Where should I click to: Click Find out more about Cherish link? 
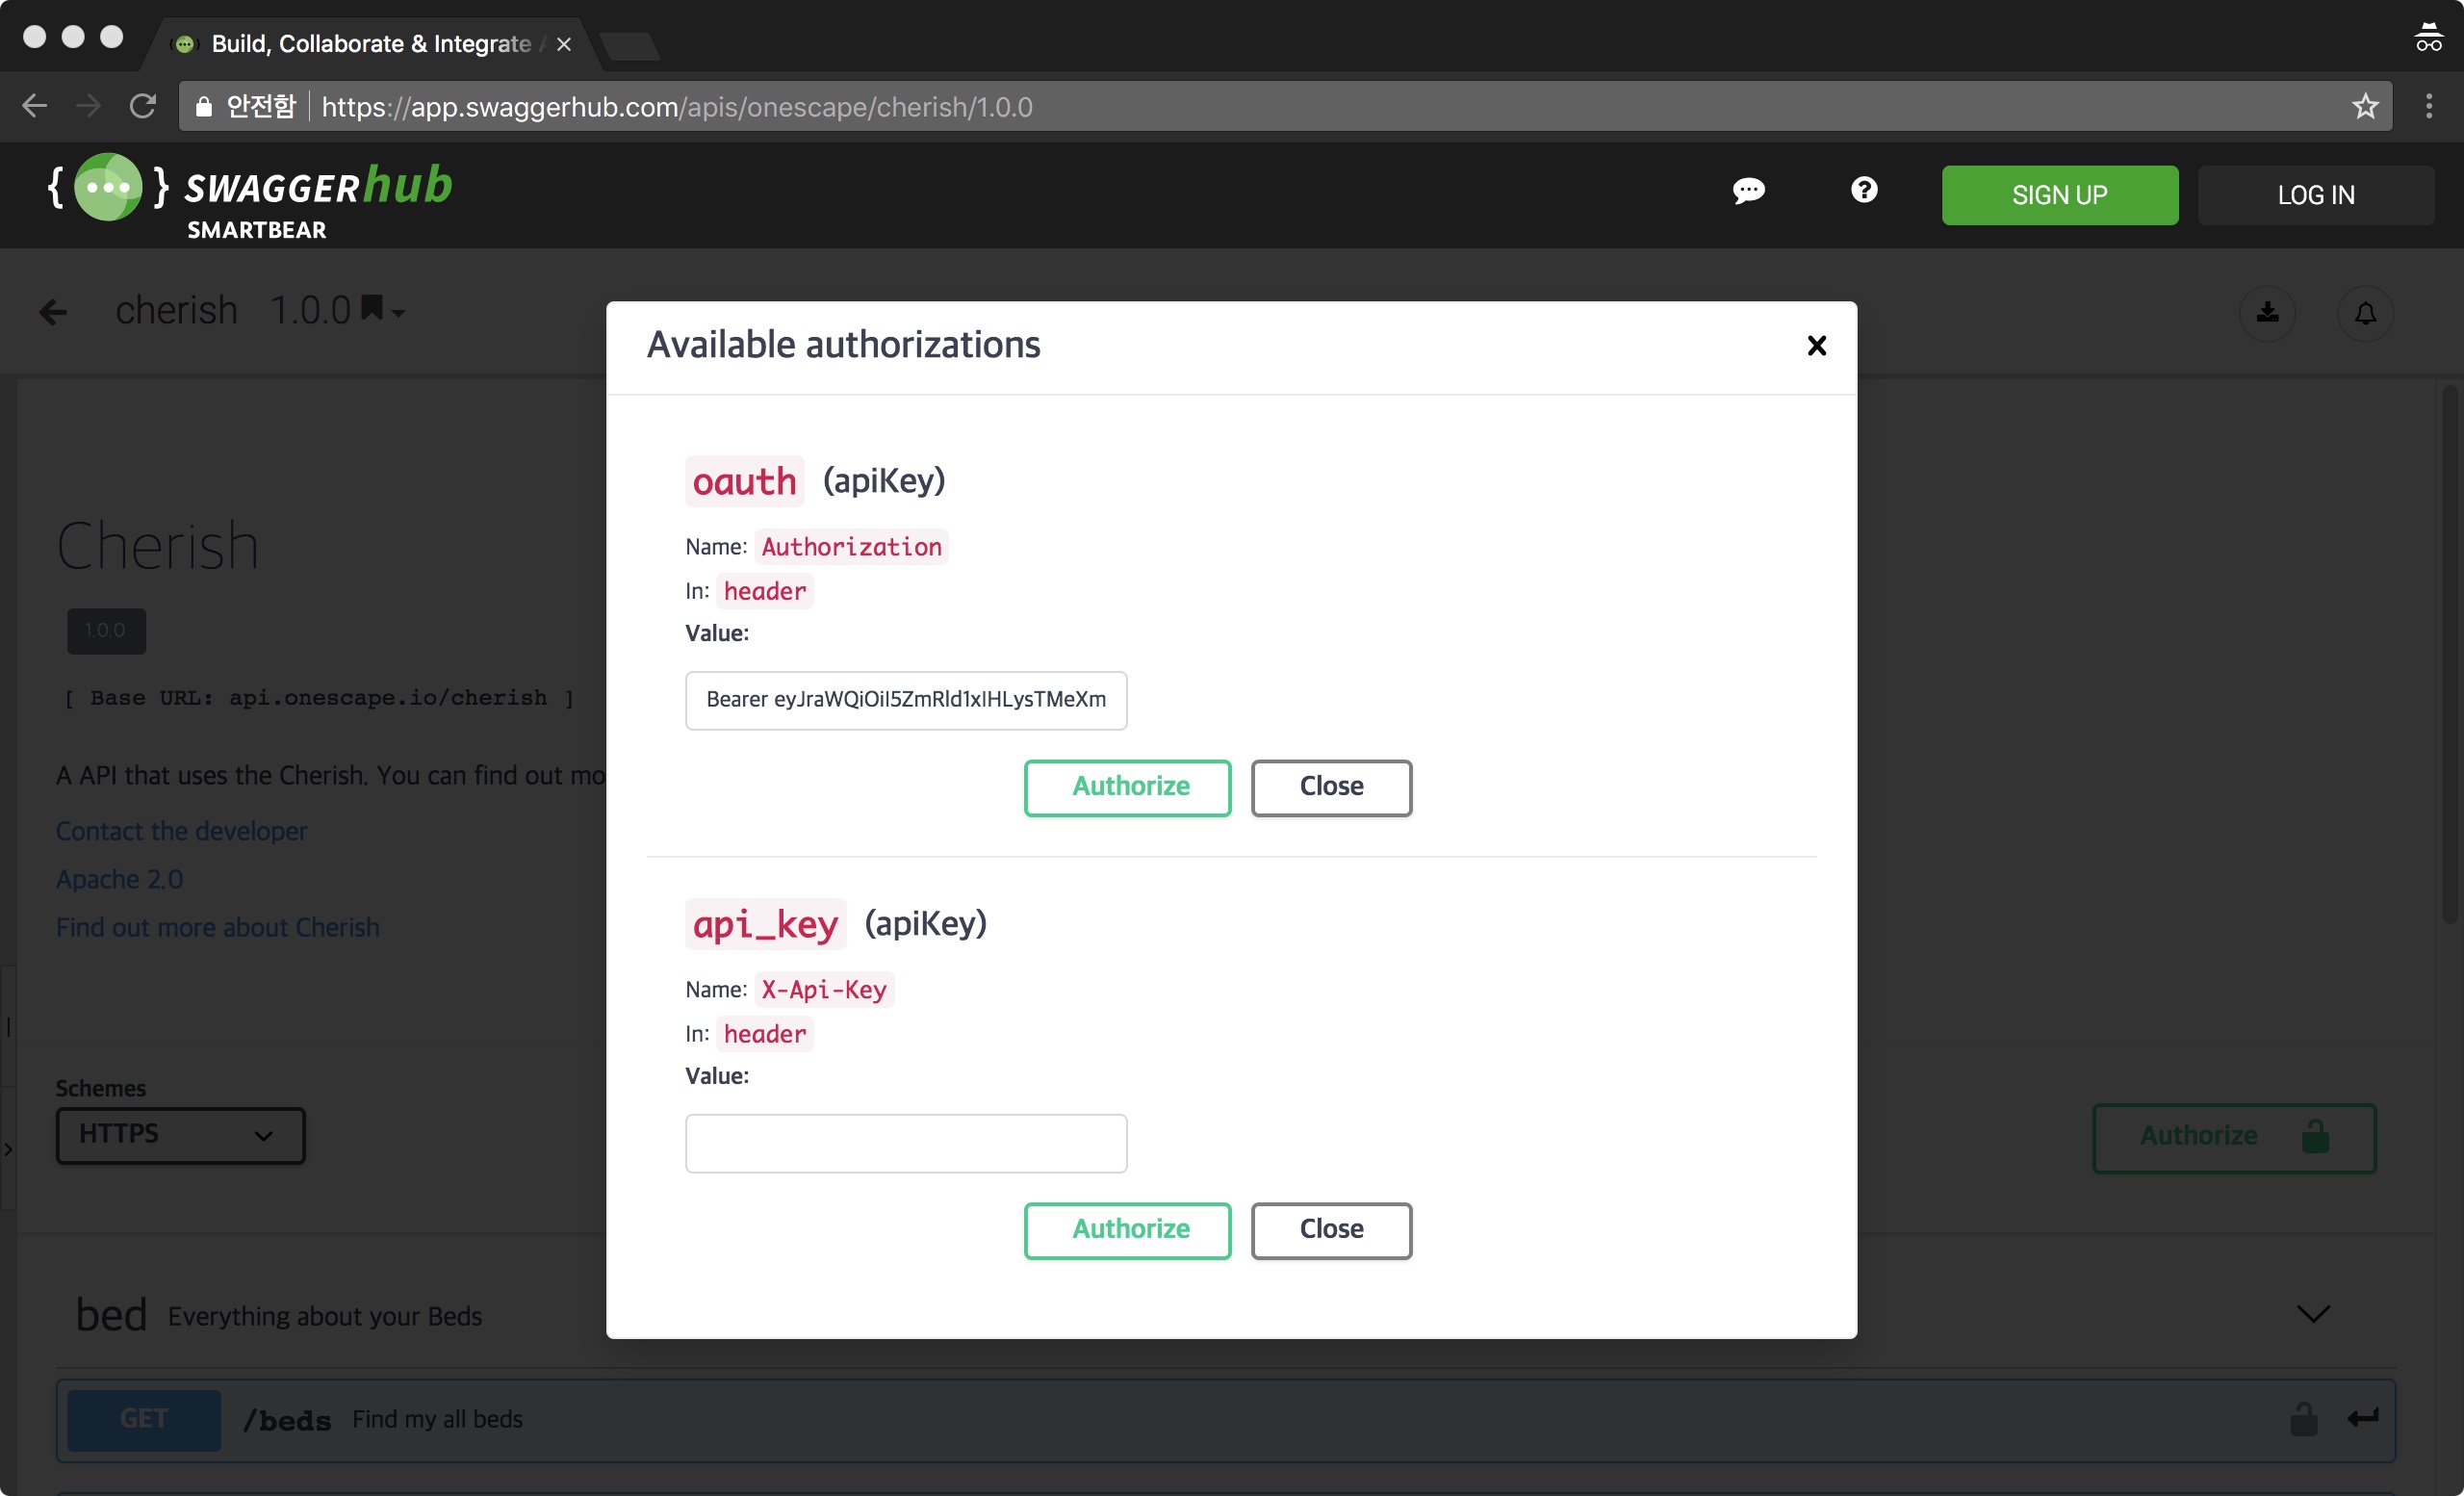[x=217, y=927]
